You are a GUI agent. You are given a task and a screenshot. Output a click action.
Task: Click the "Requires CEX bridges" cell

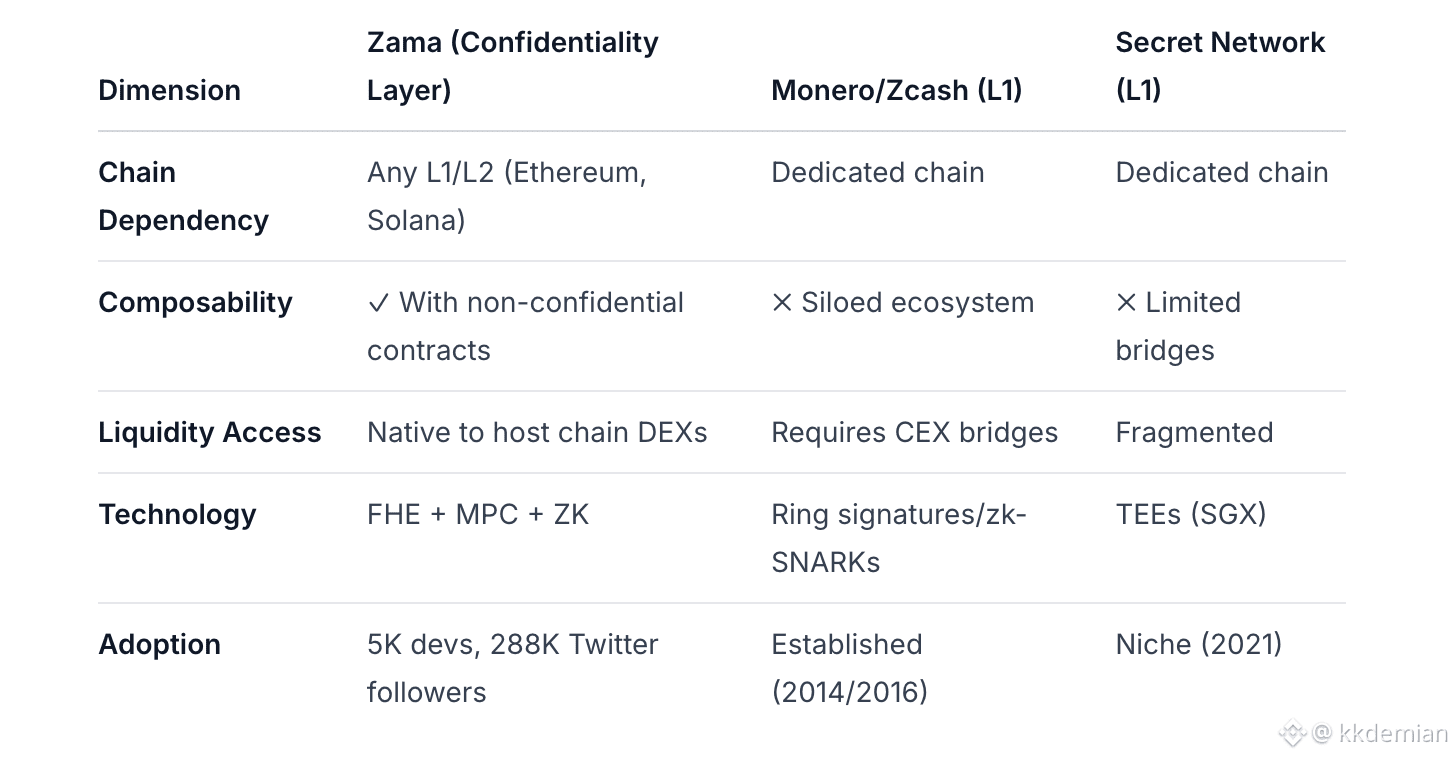(x=914, y=433)
